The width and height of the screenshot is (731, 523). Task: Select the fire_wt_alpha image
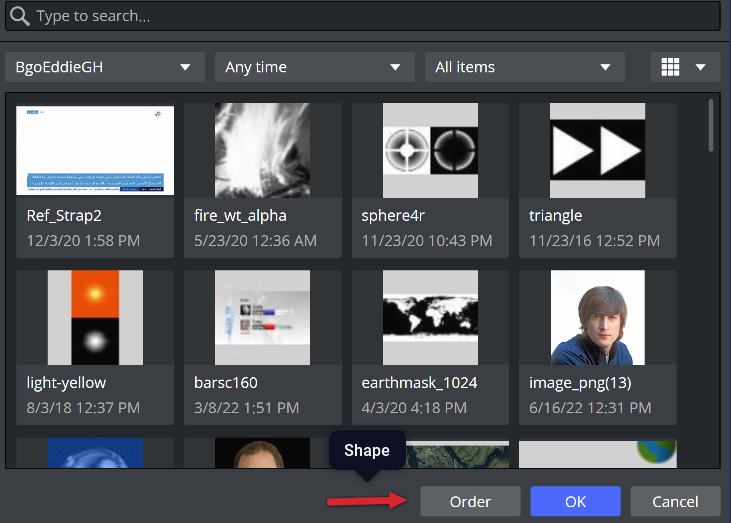pos(263,150)
